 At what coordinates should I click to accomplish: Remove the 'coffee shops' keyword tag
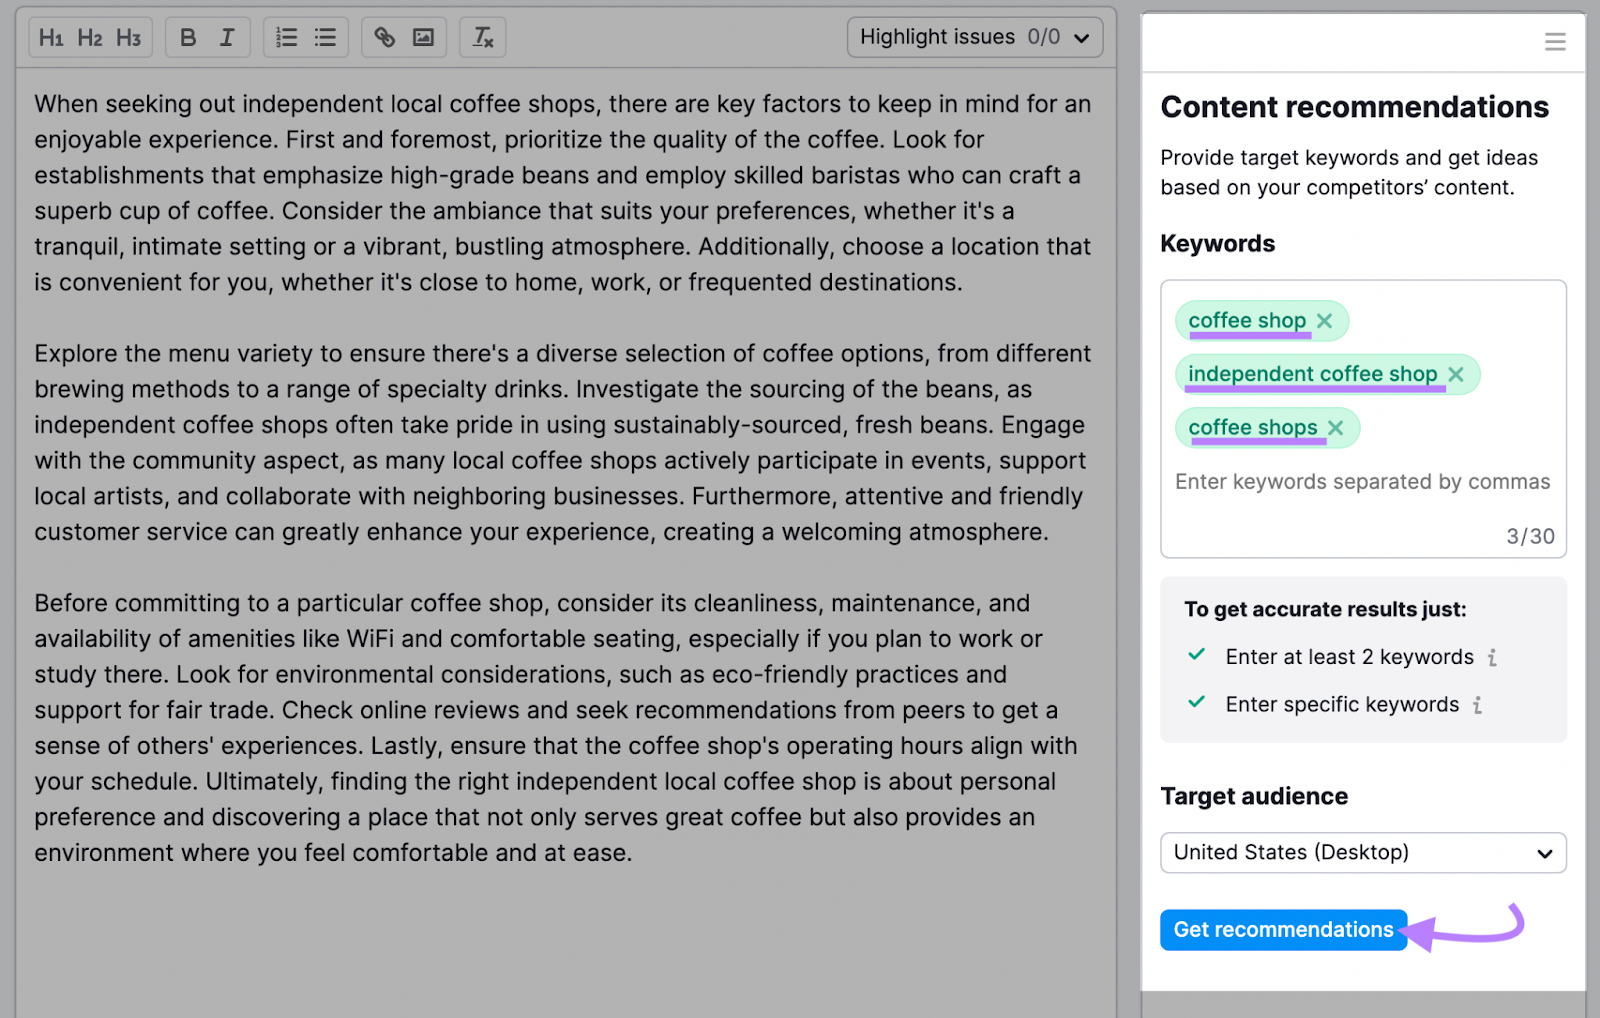(1336, 428)
